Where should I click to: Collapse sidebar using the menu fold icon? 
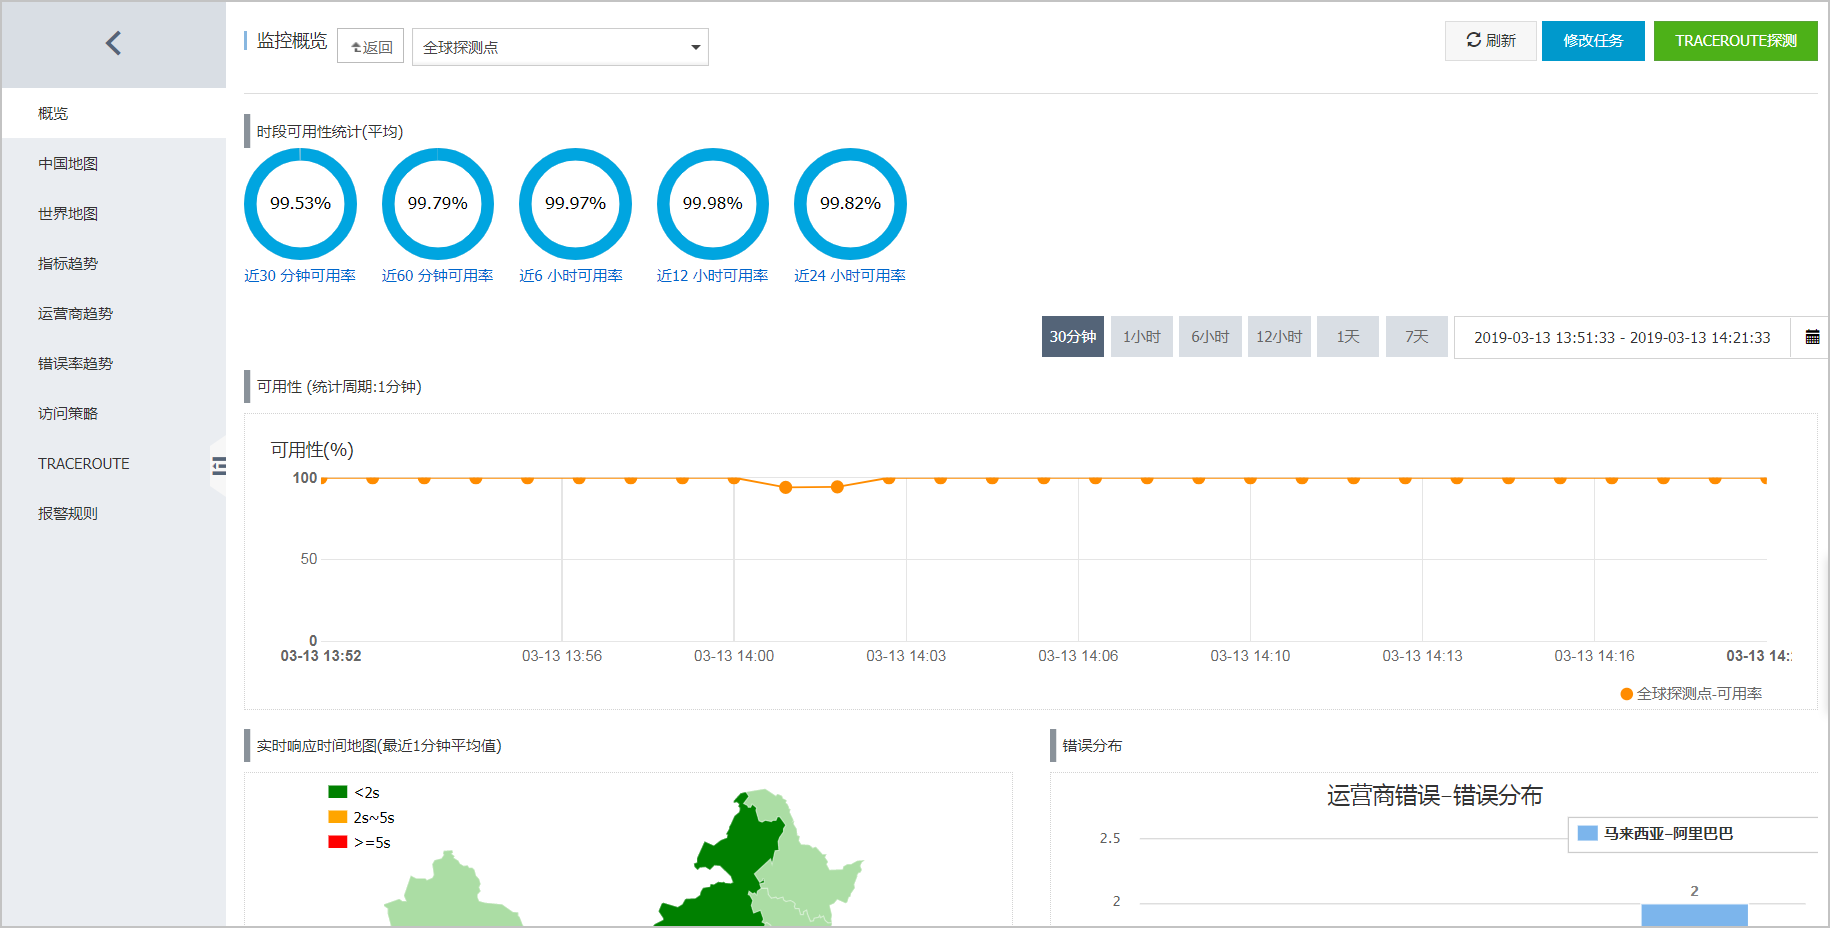[x=219, y=465]
